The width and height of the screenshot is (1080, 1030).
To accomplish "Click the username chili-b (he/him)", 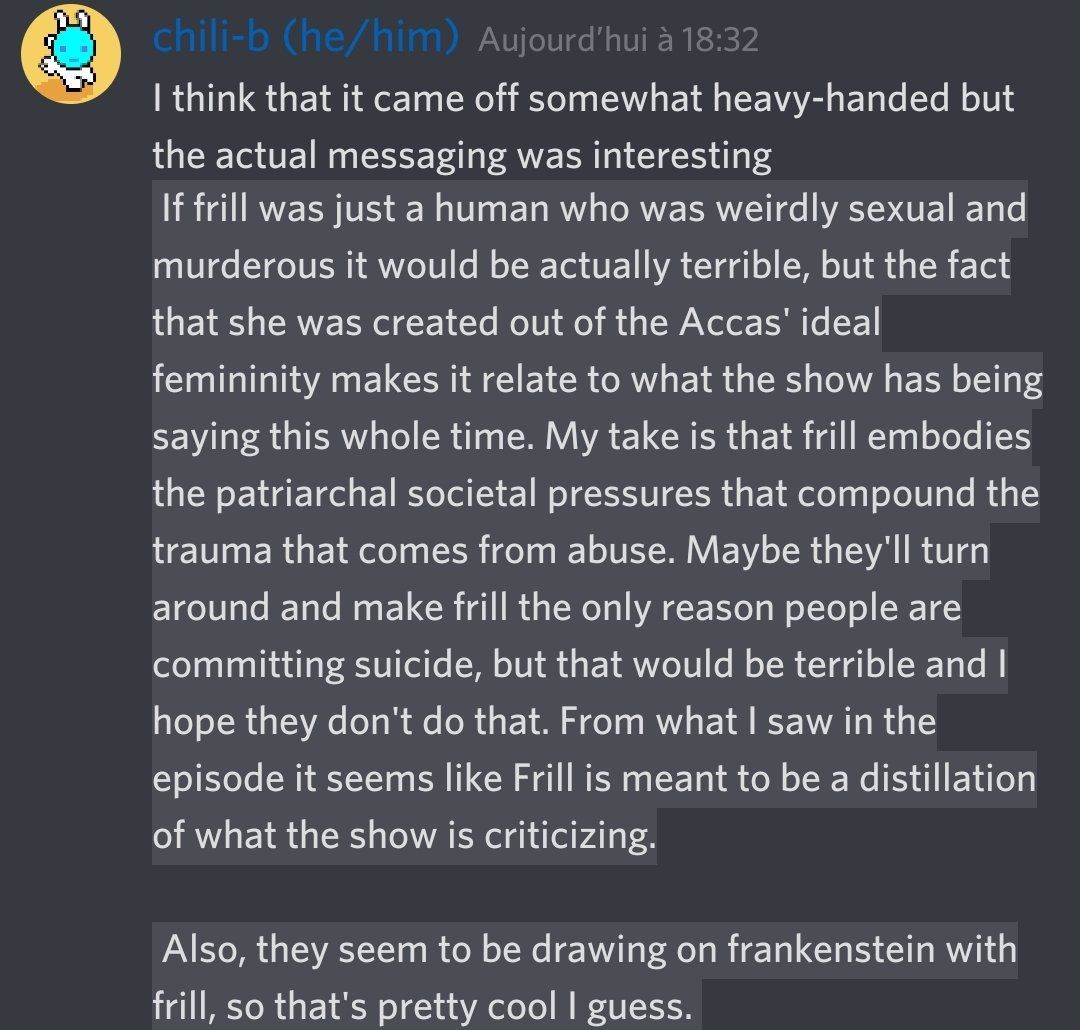I will (x=306, y=37).
